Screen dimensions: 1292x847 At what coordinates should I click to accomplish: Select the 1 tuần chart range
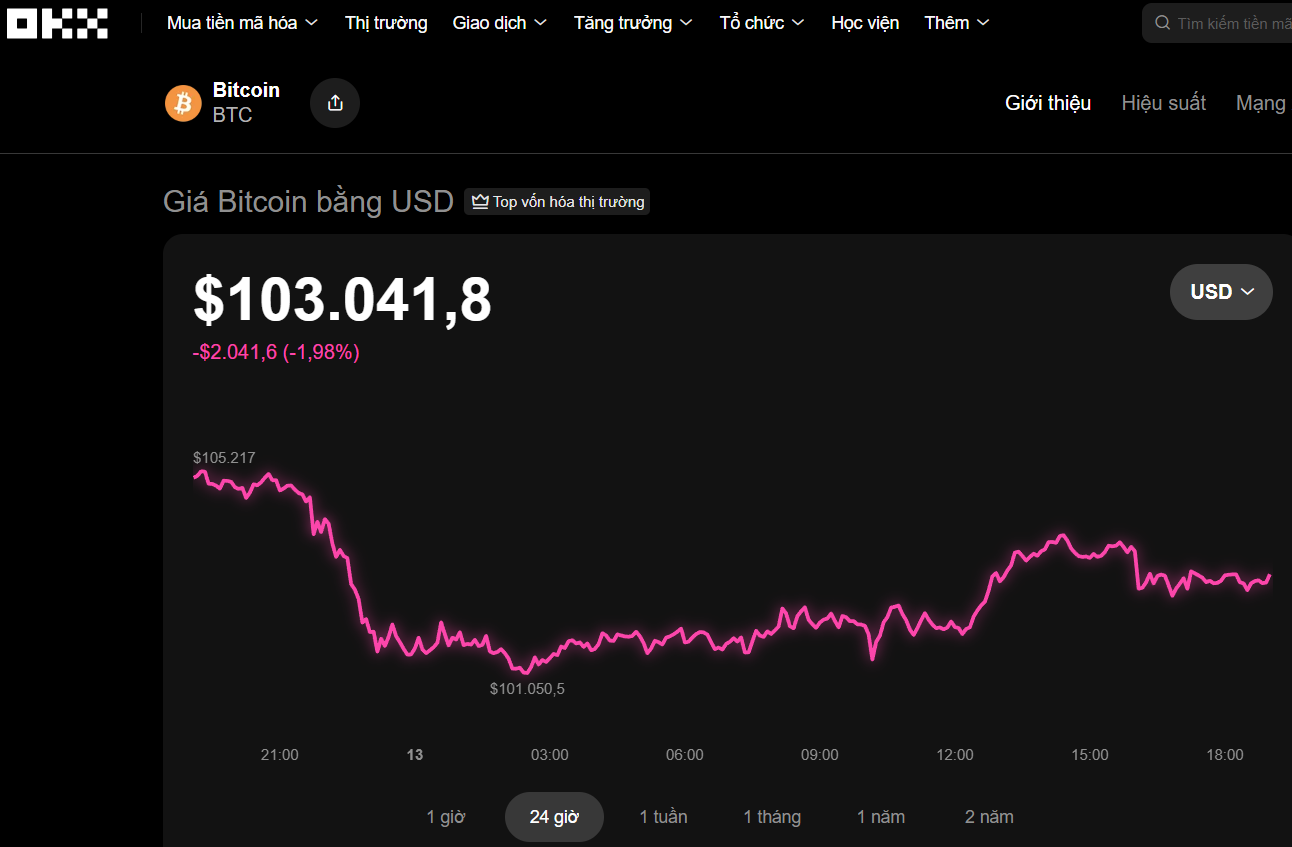[x=663, y=816]
